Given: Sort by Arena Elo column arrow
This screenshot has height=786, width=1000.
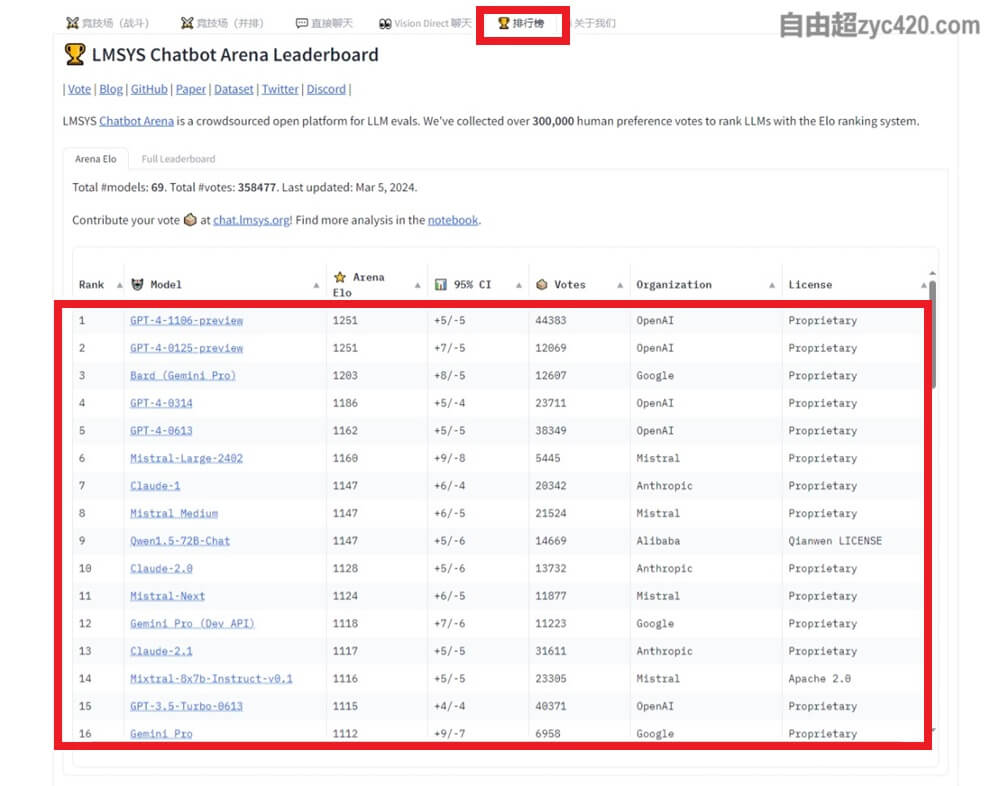Looking at the screenshot, I should click(417, 285).
